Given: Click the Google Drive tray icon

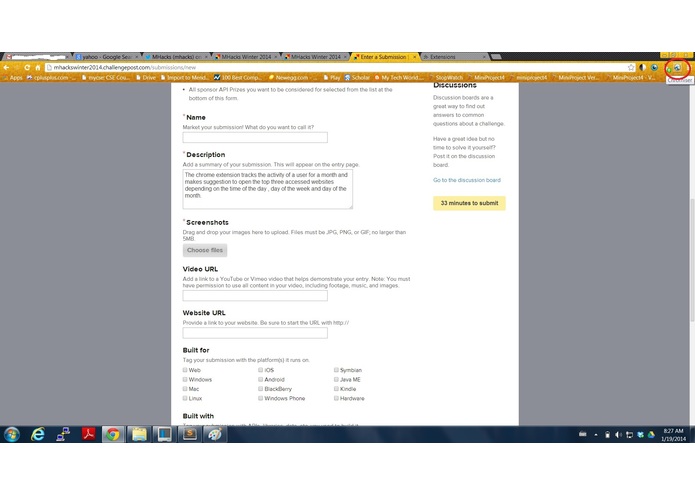Looking at the screenshot, I should (x=651, y=435).
